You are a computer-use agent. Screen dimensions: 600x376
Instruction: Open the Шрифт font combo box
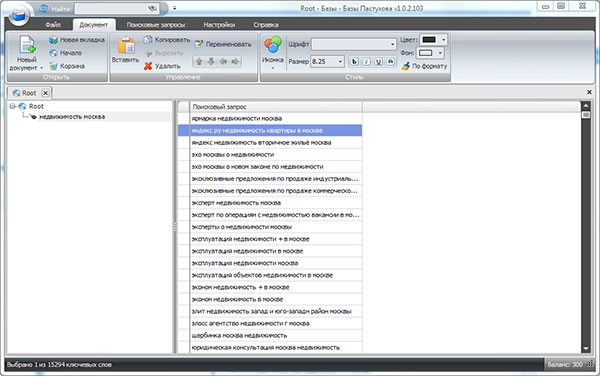click(354, 44)
